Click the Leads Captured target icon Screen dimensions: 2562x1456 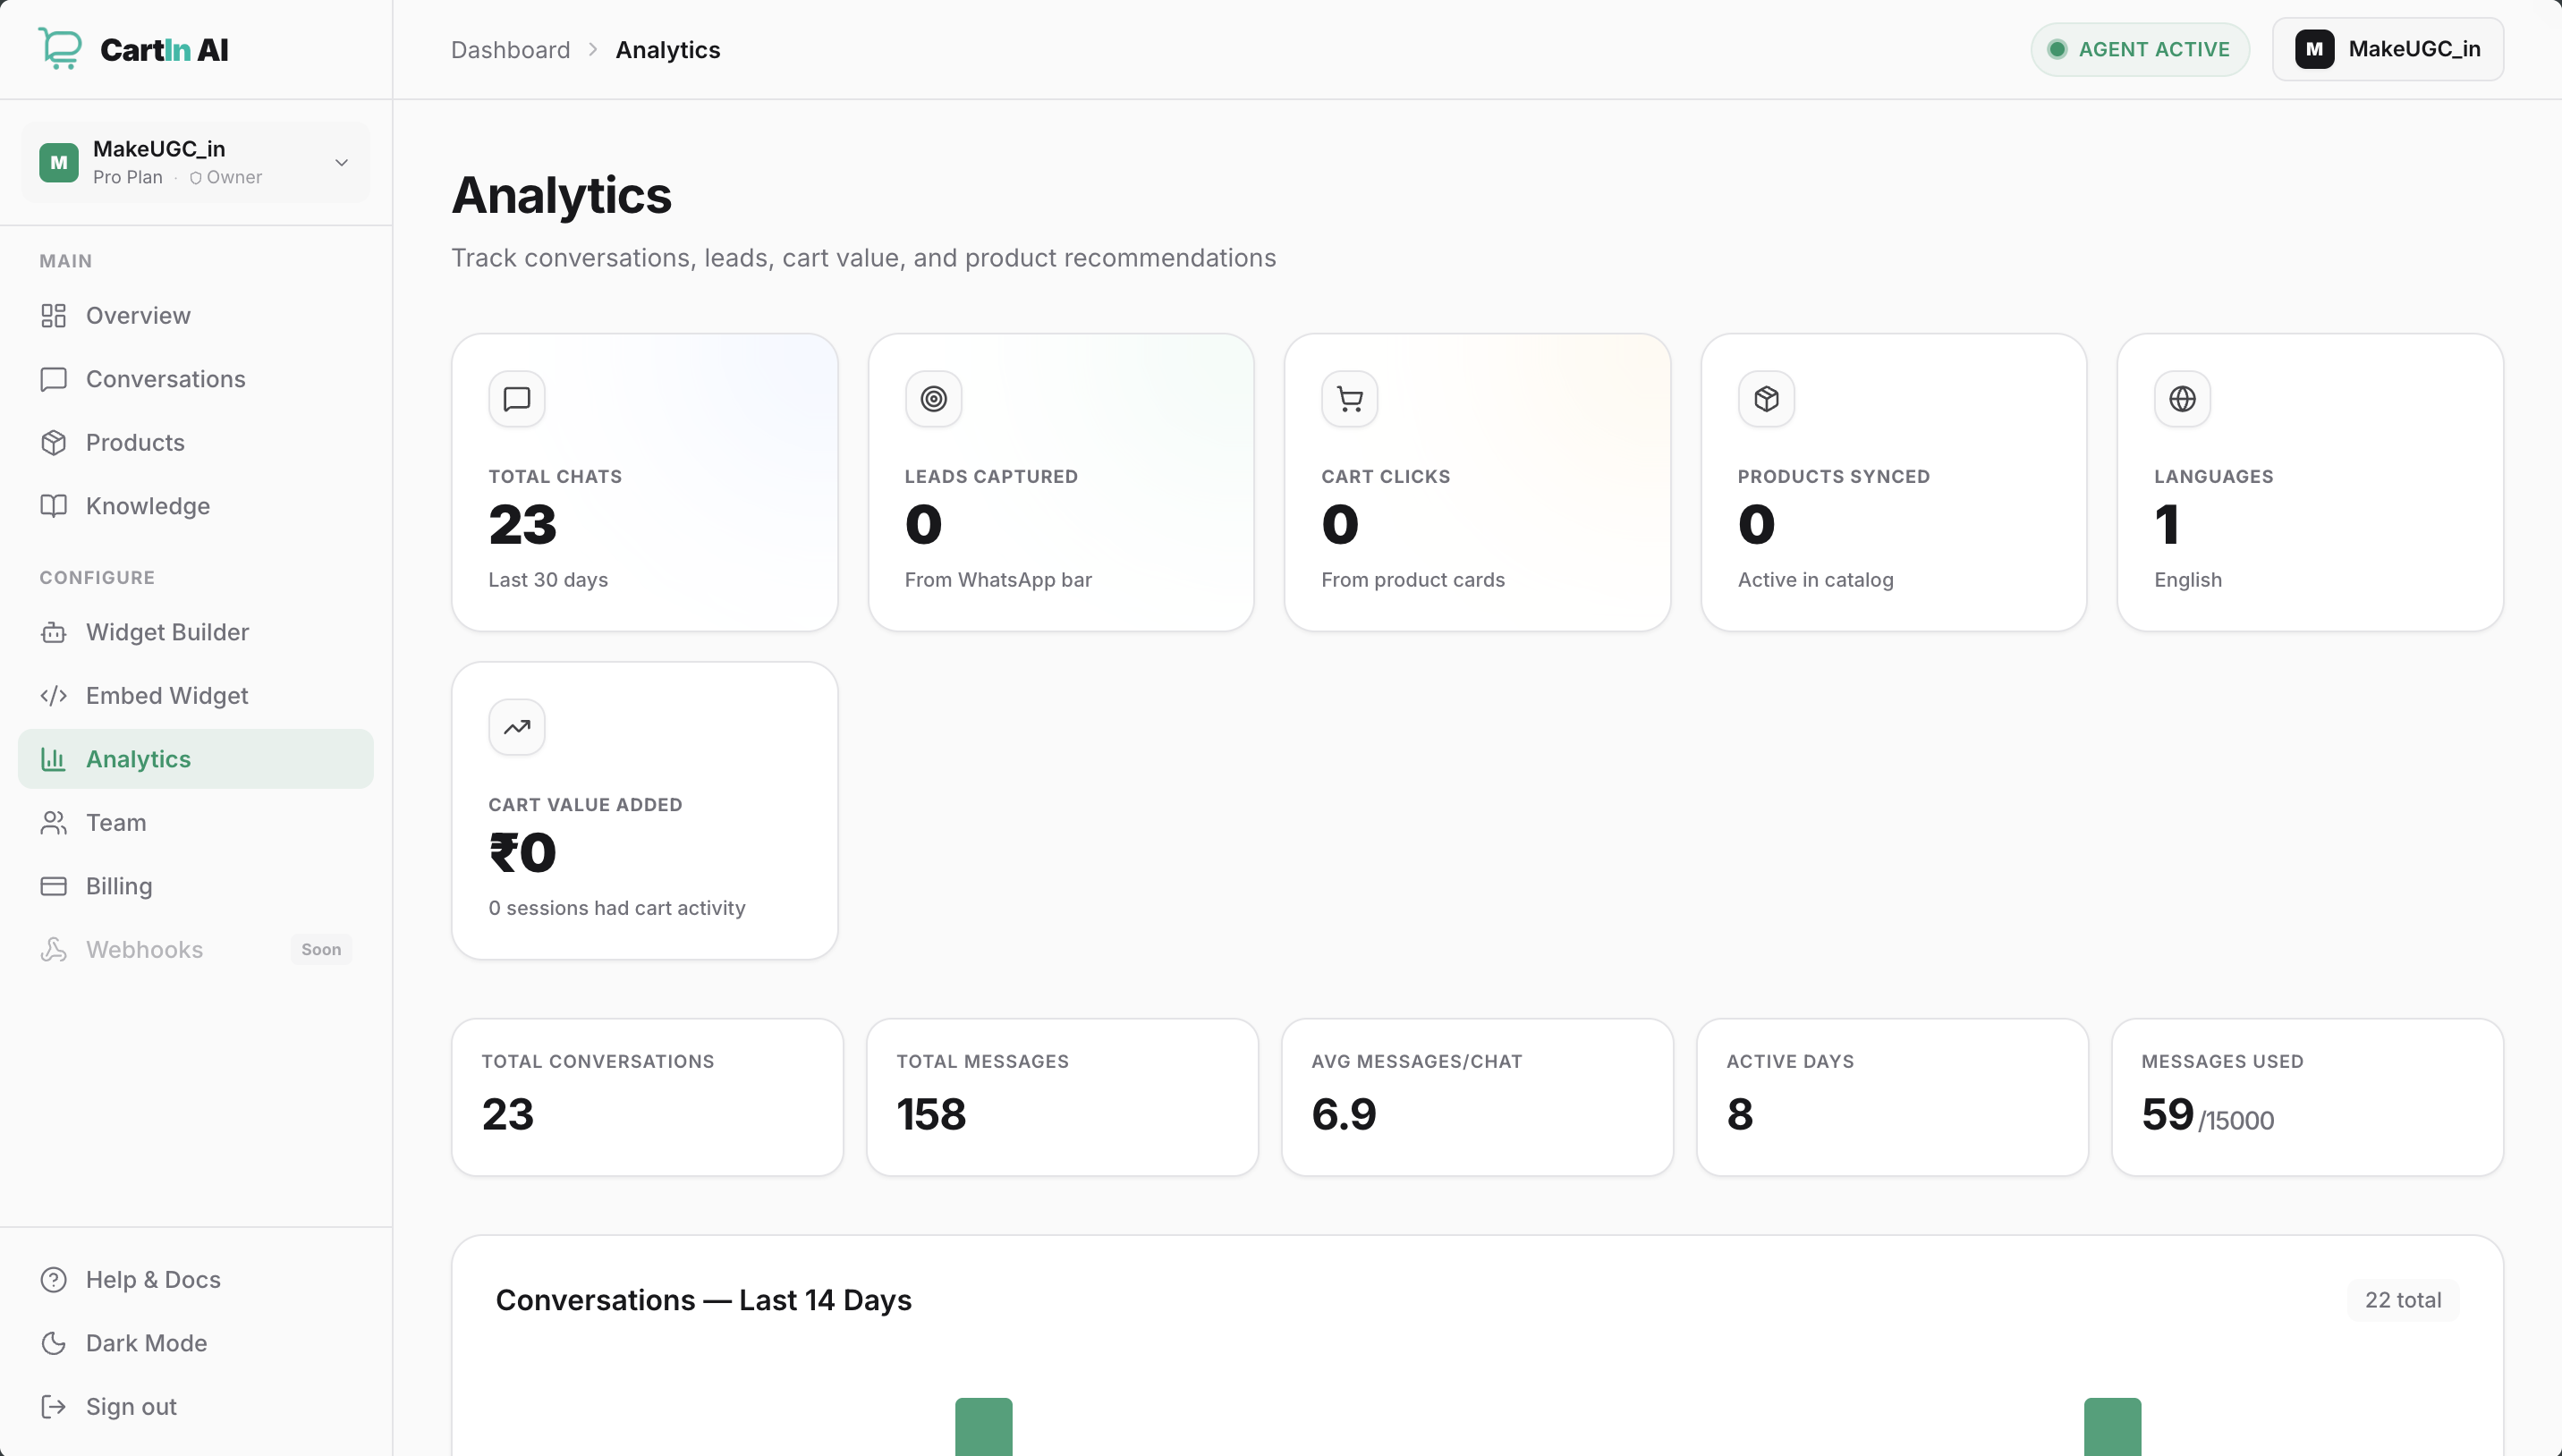[933, 399]
